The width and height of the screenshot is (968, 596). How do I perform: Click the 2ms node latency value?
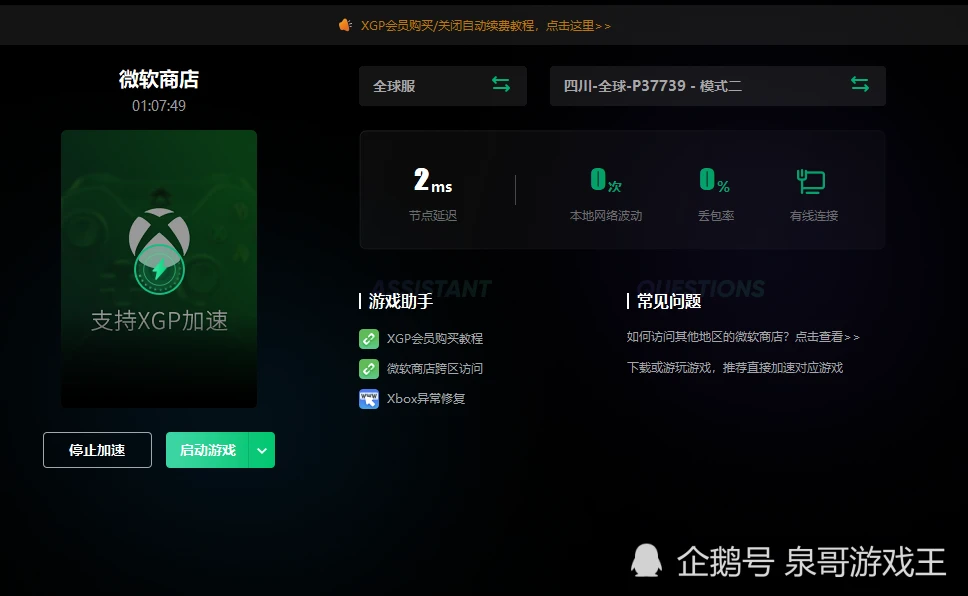click(x=433, y=181)
